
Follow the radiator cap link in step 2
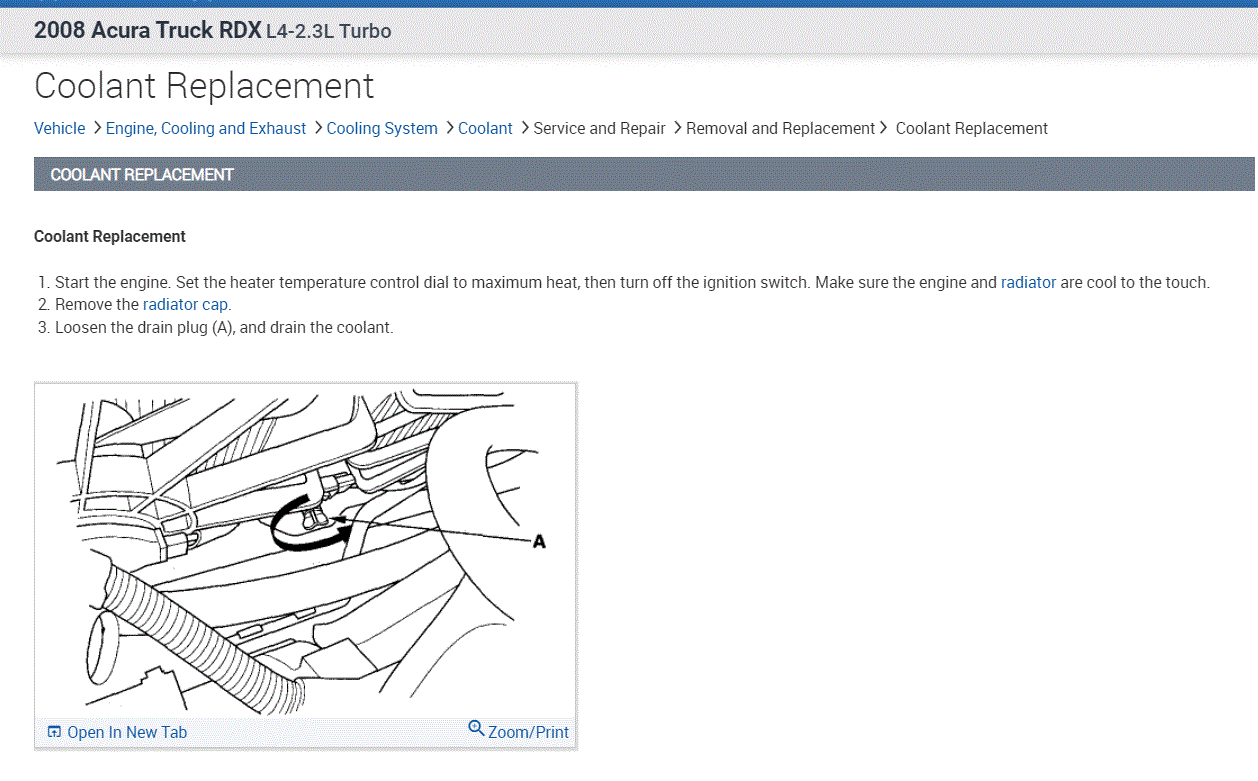point(186,304)
